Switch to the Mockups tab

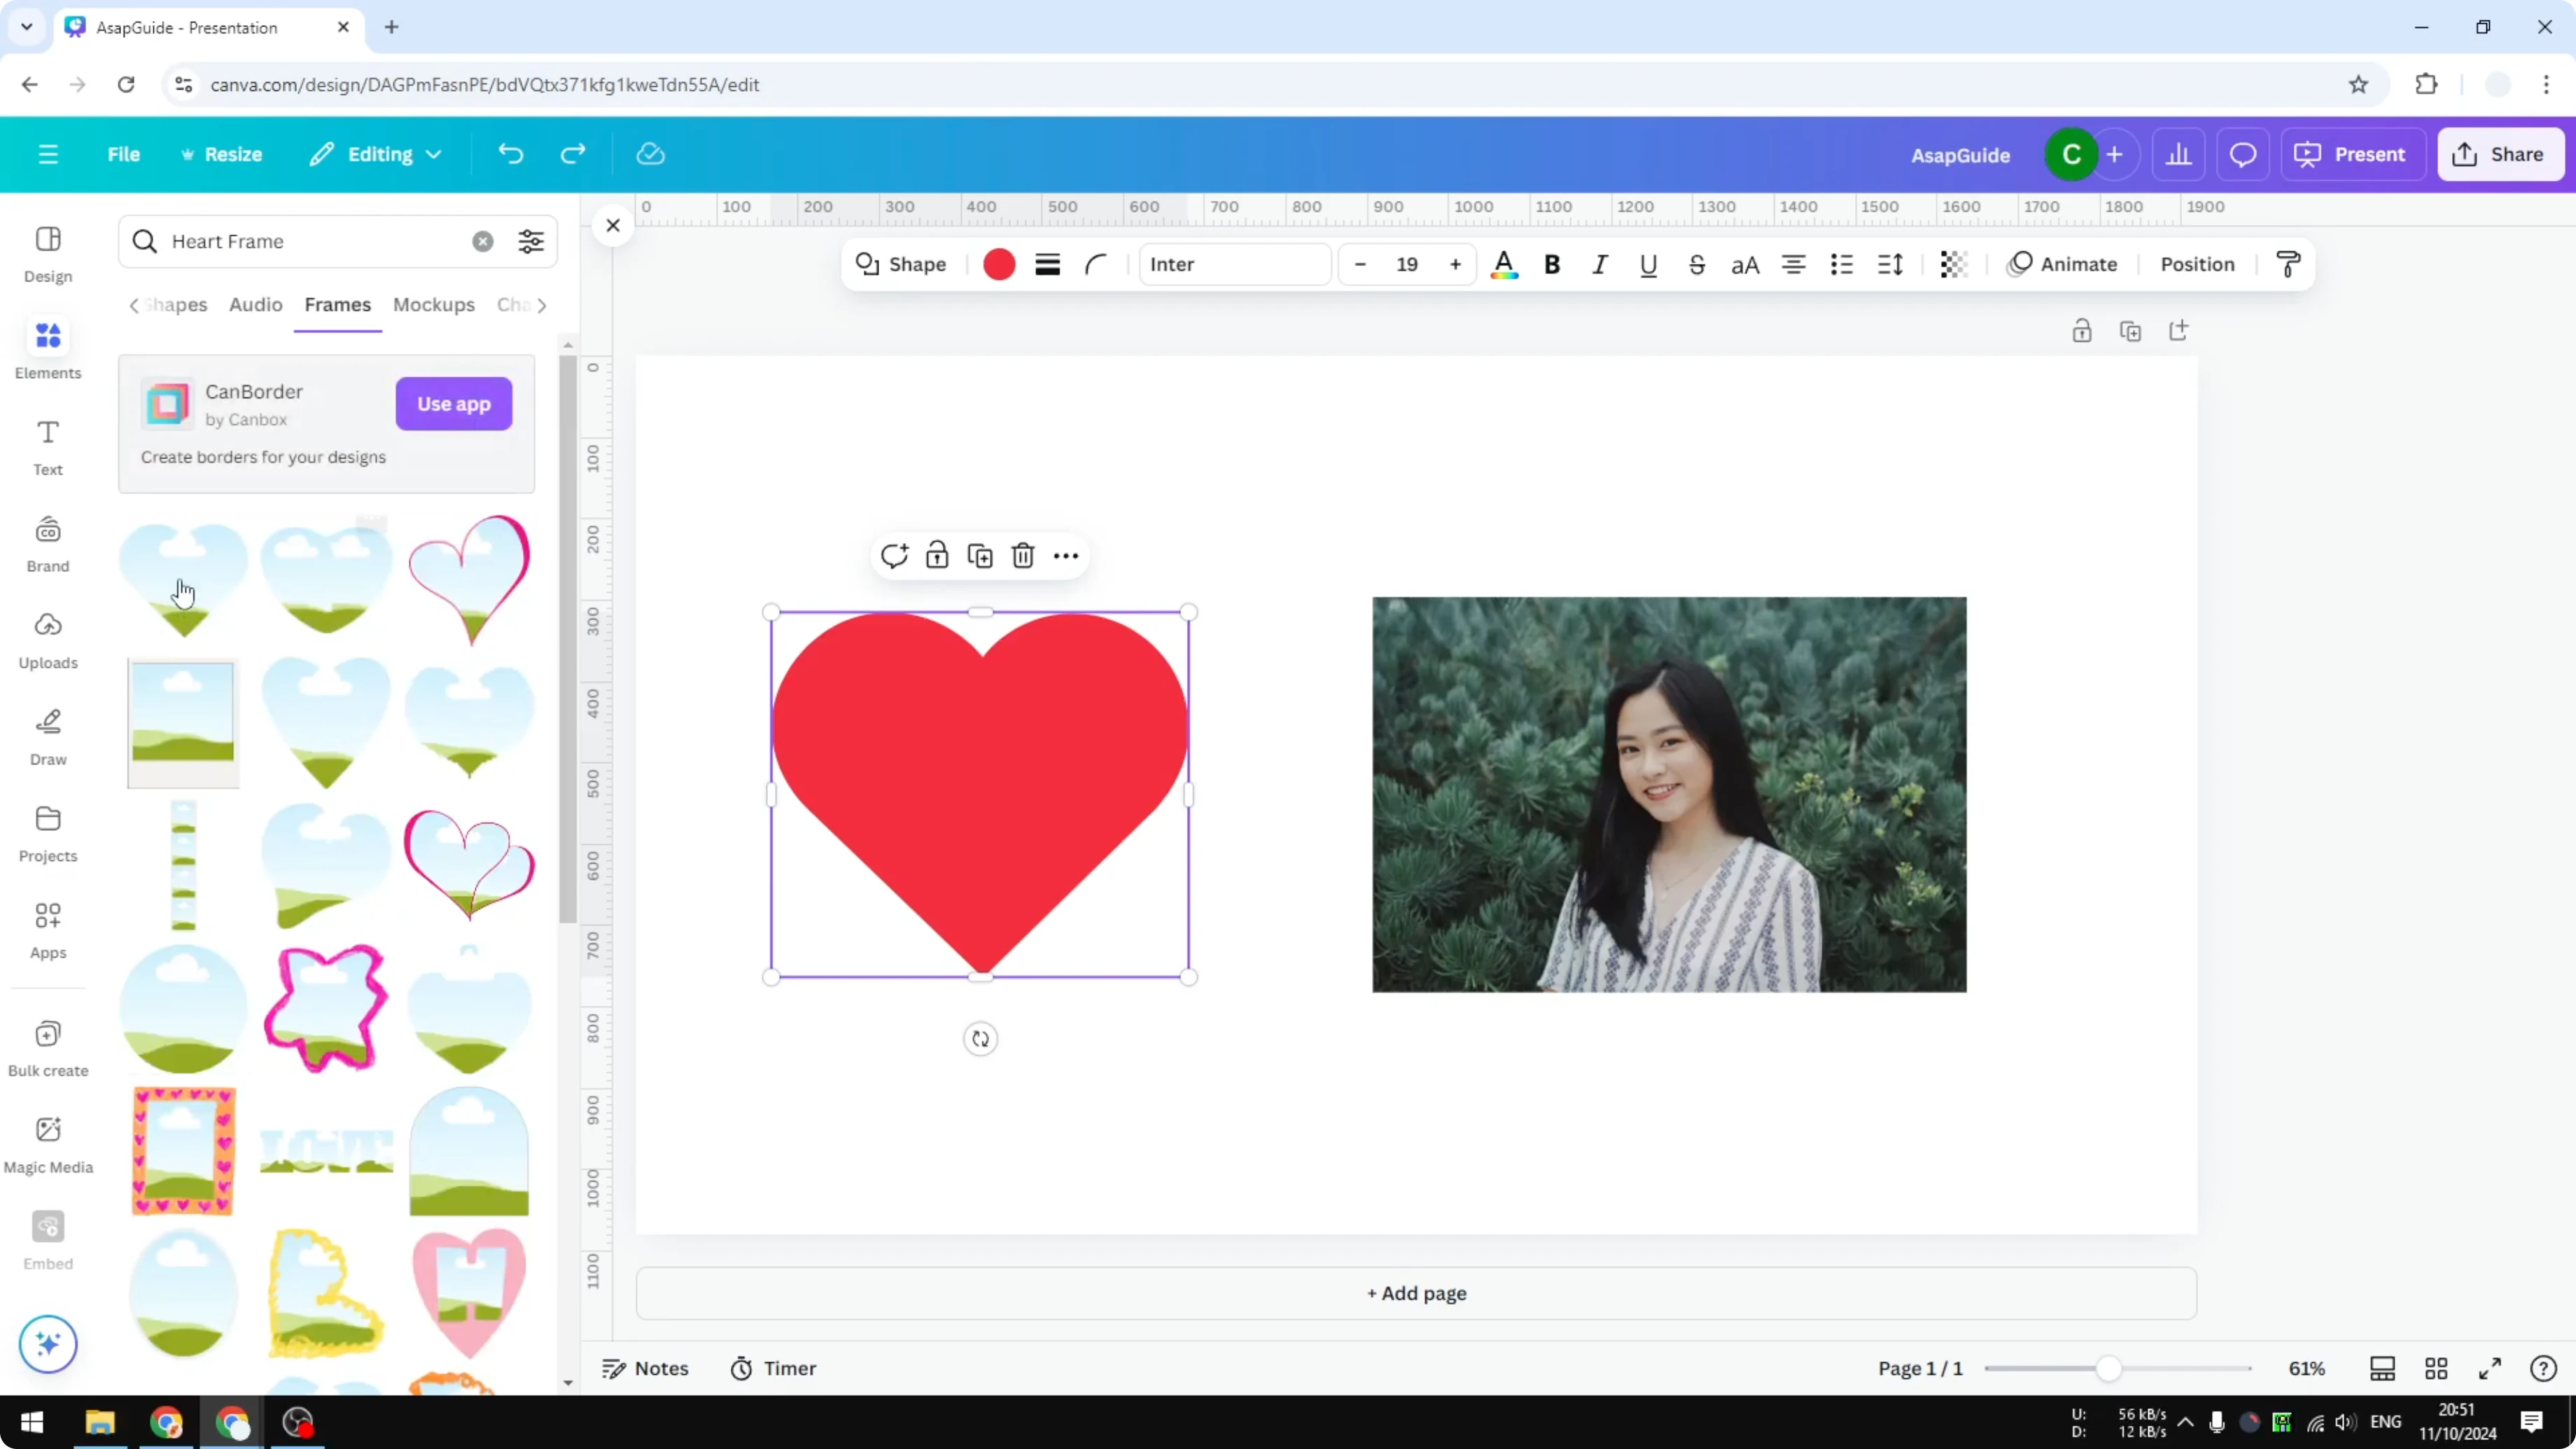point(433,305)
